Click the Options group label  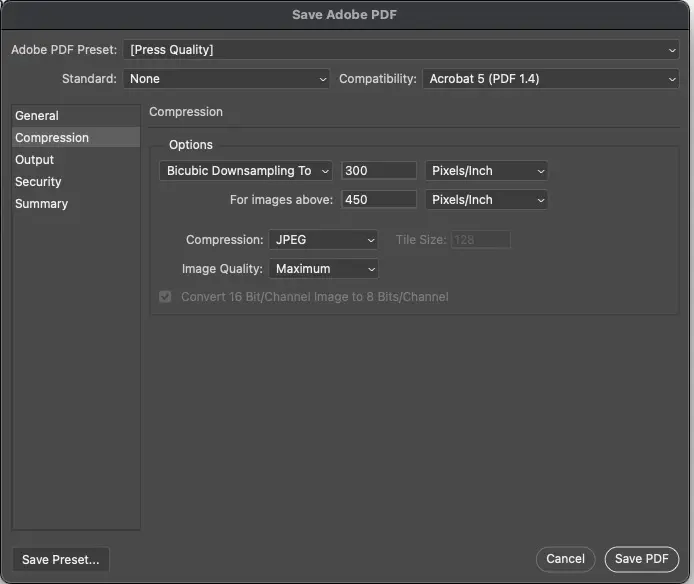(191, 145)
